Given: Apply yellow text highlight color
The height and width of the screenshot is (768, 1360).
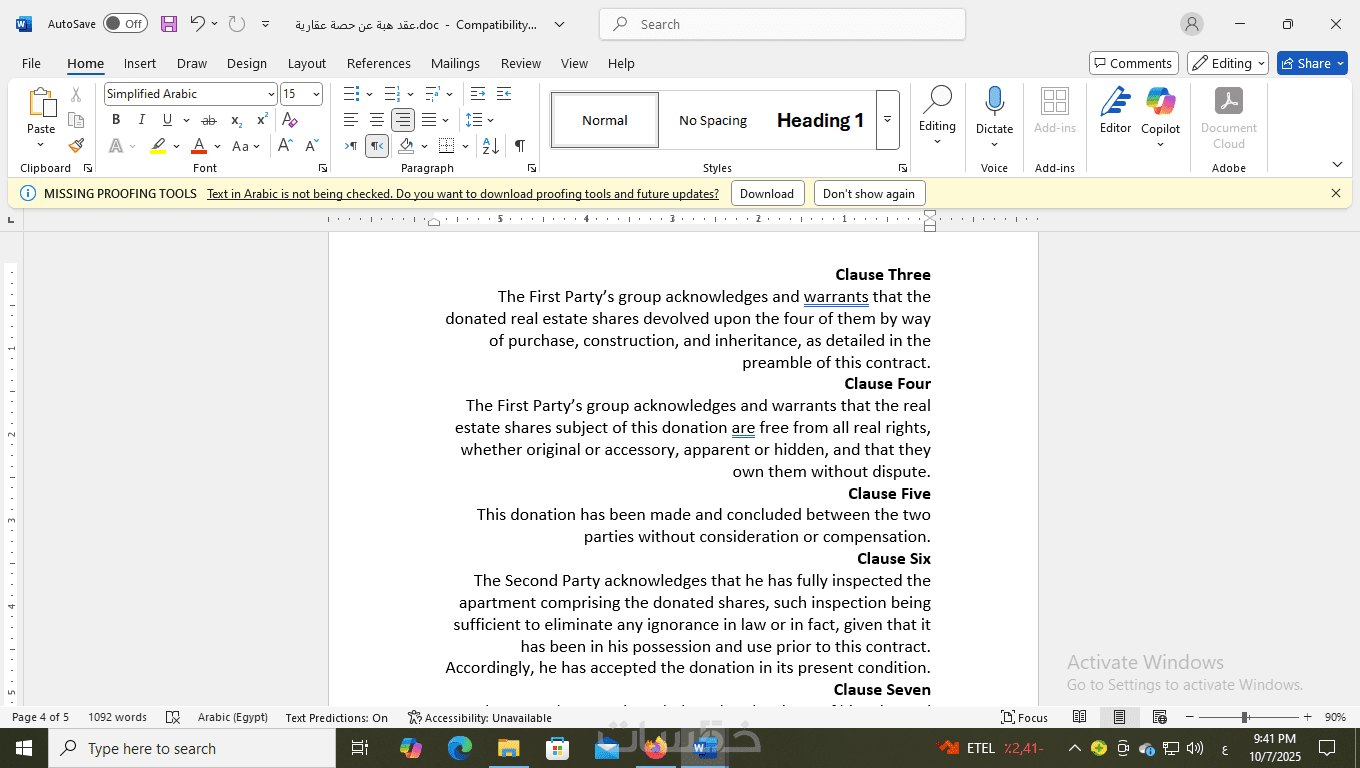Looking at the screenshot, I should [158, 146].
